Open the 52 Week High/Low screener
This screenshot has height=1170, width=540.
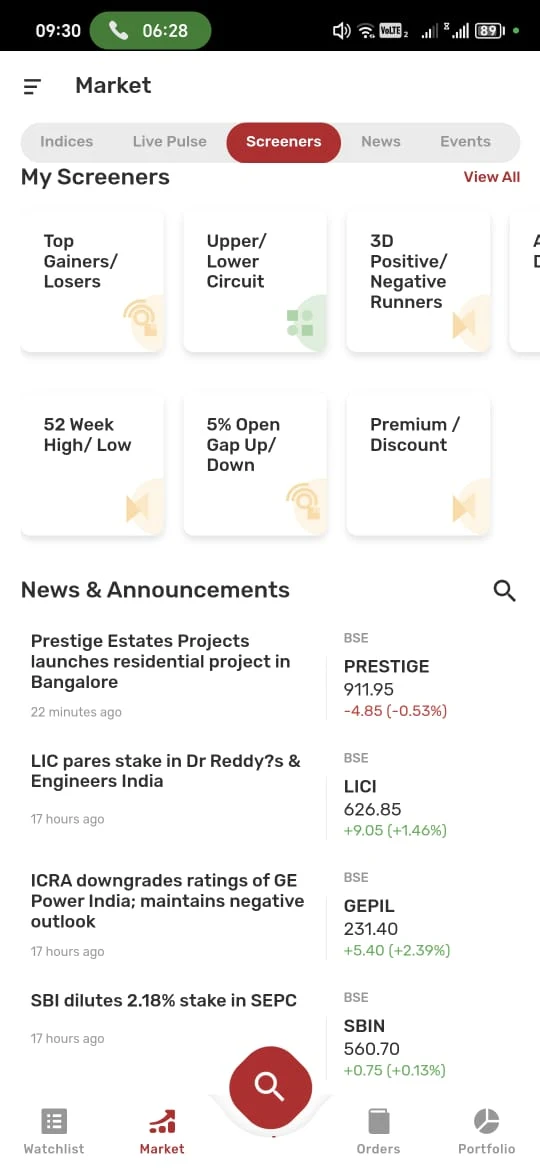click(92, 465)
